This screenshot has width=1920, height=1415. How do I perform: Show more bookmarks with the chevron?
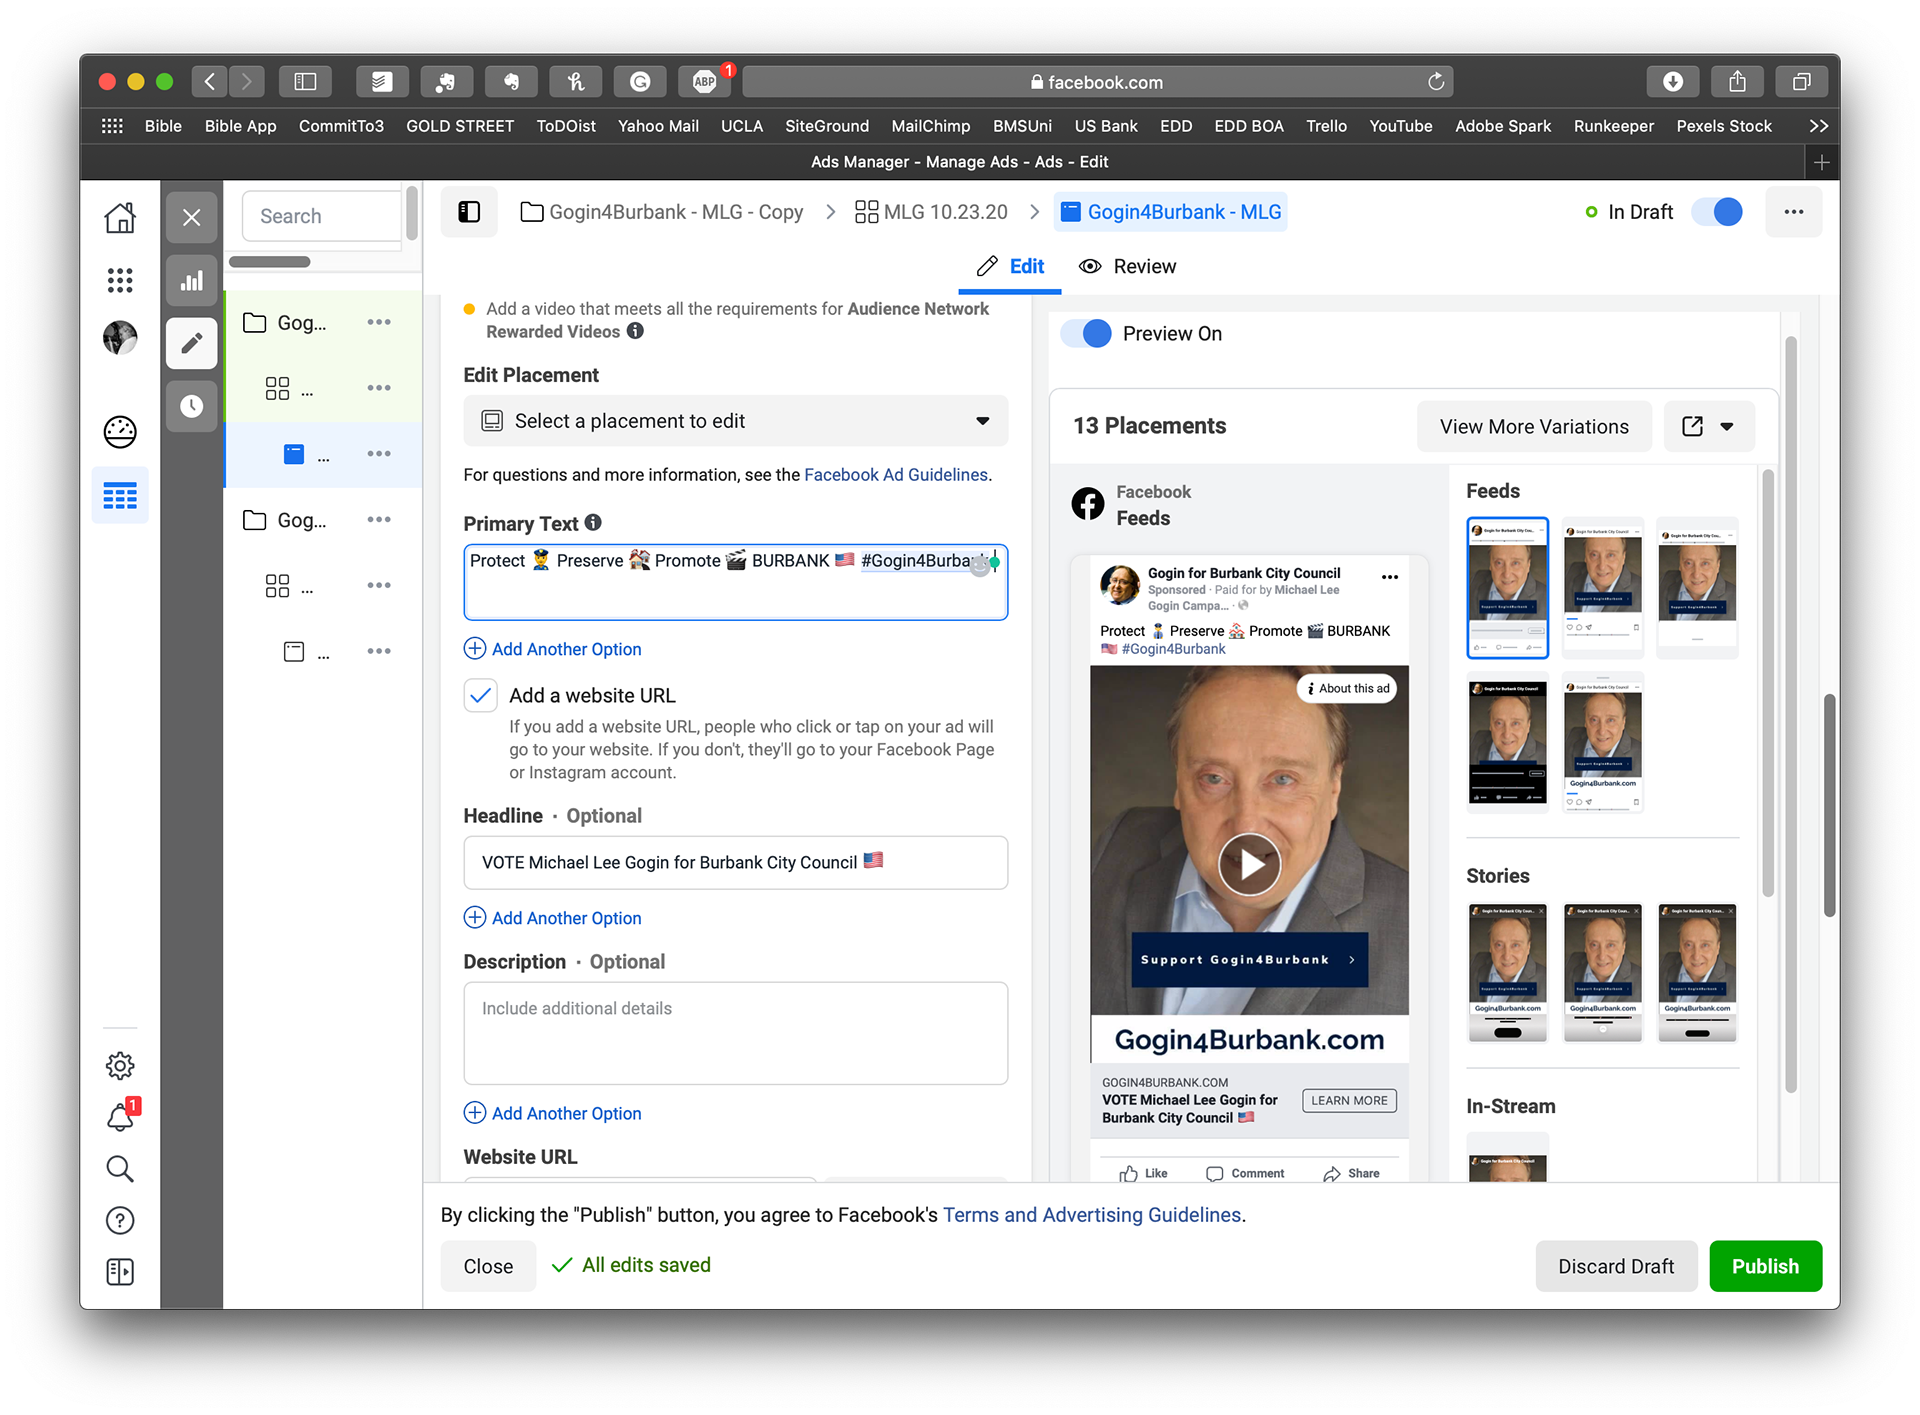pyautogui.click(x=1818, y=126)
